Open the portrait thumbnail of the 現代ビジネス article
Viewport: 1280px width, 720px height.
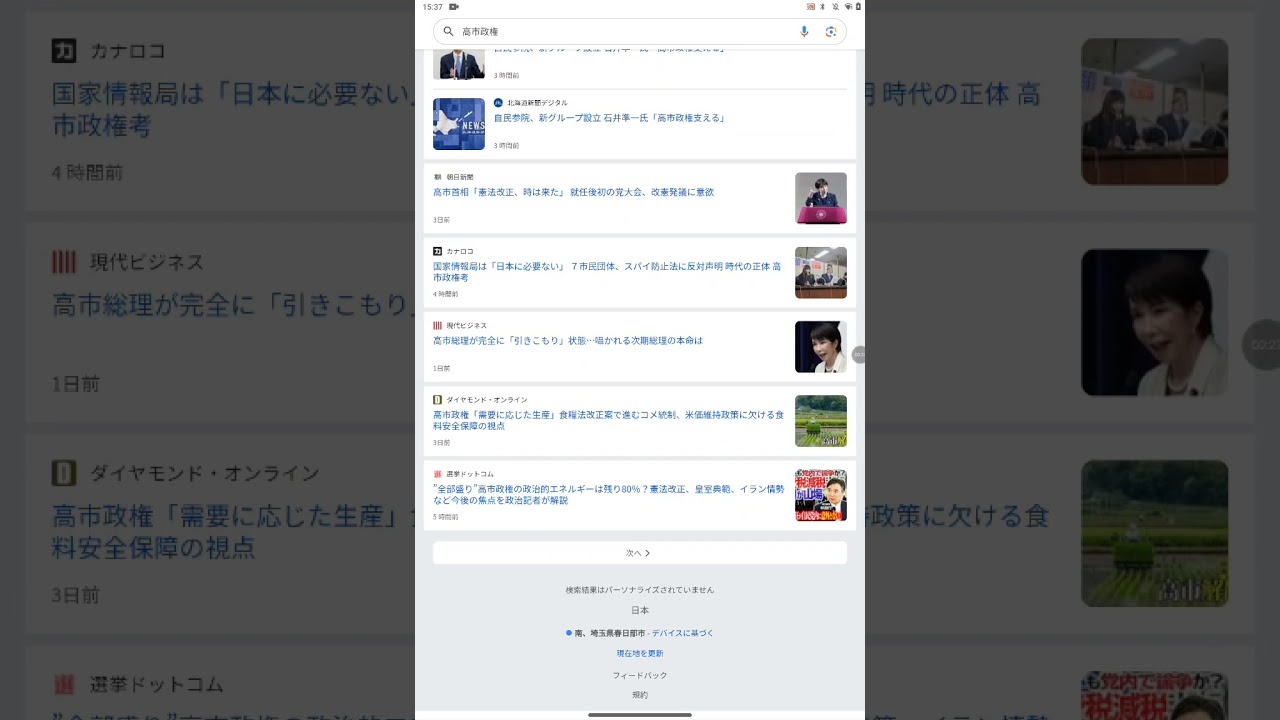coord(821,347)
